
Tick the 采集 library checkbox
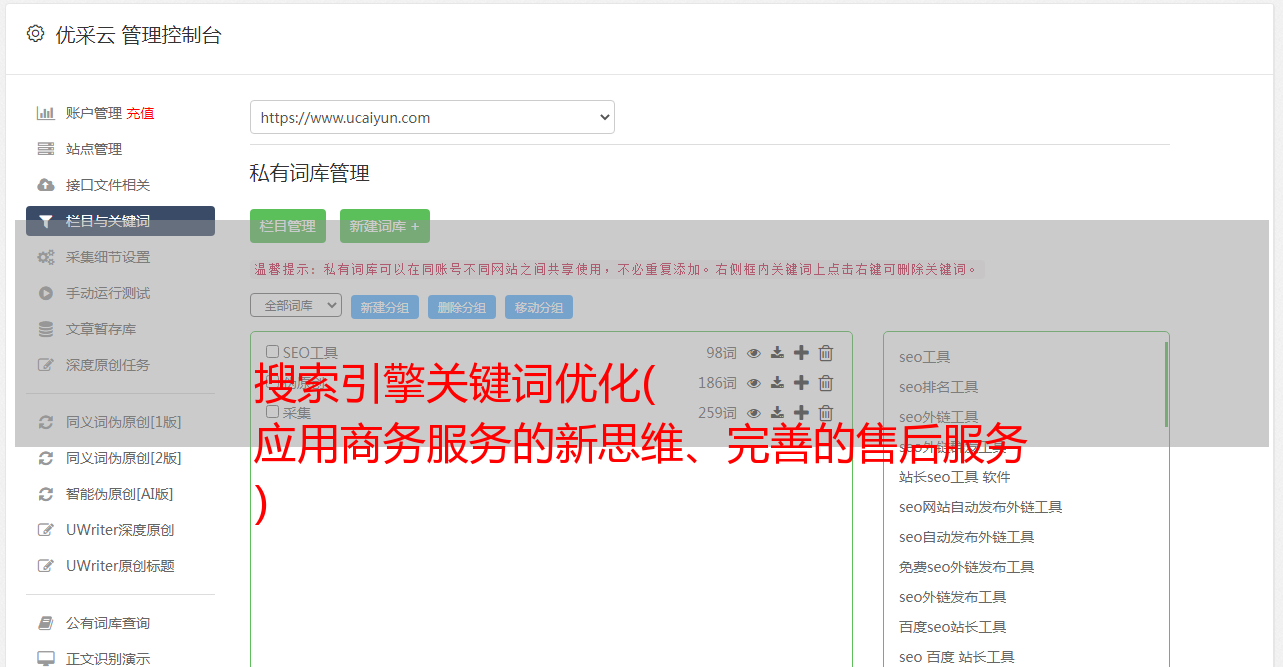point(272,412)
